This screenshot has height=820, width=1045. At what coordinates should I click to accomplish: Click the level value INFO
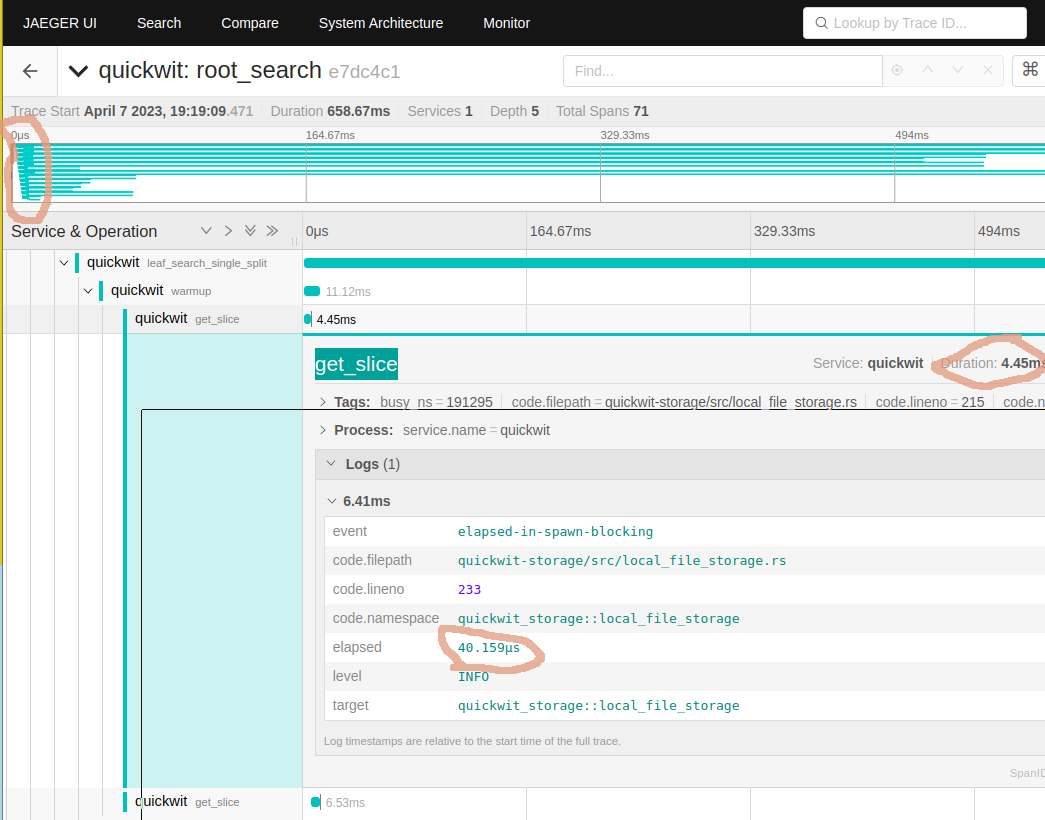[x=473, y=677]
